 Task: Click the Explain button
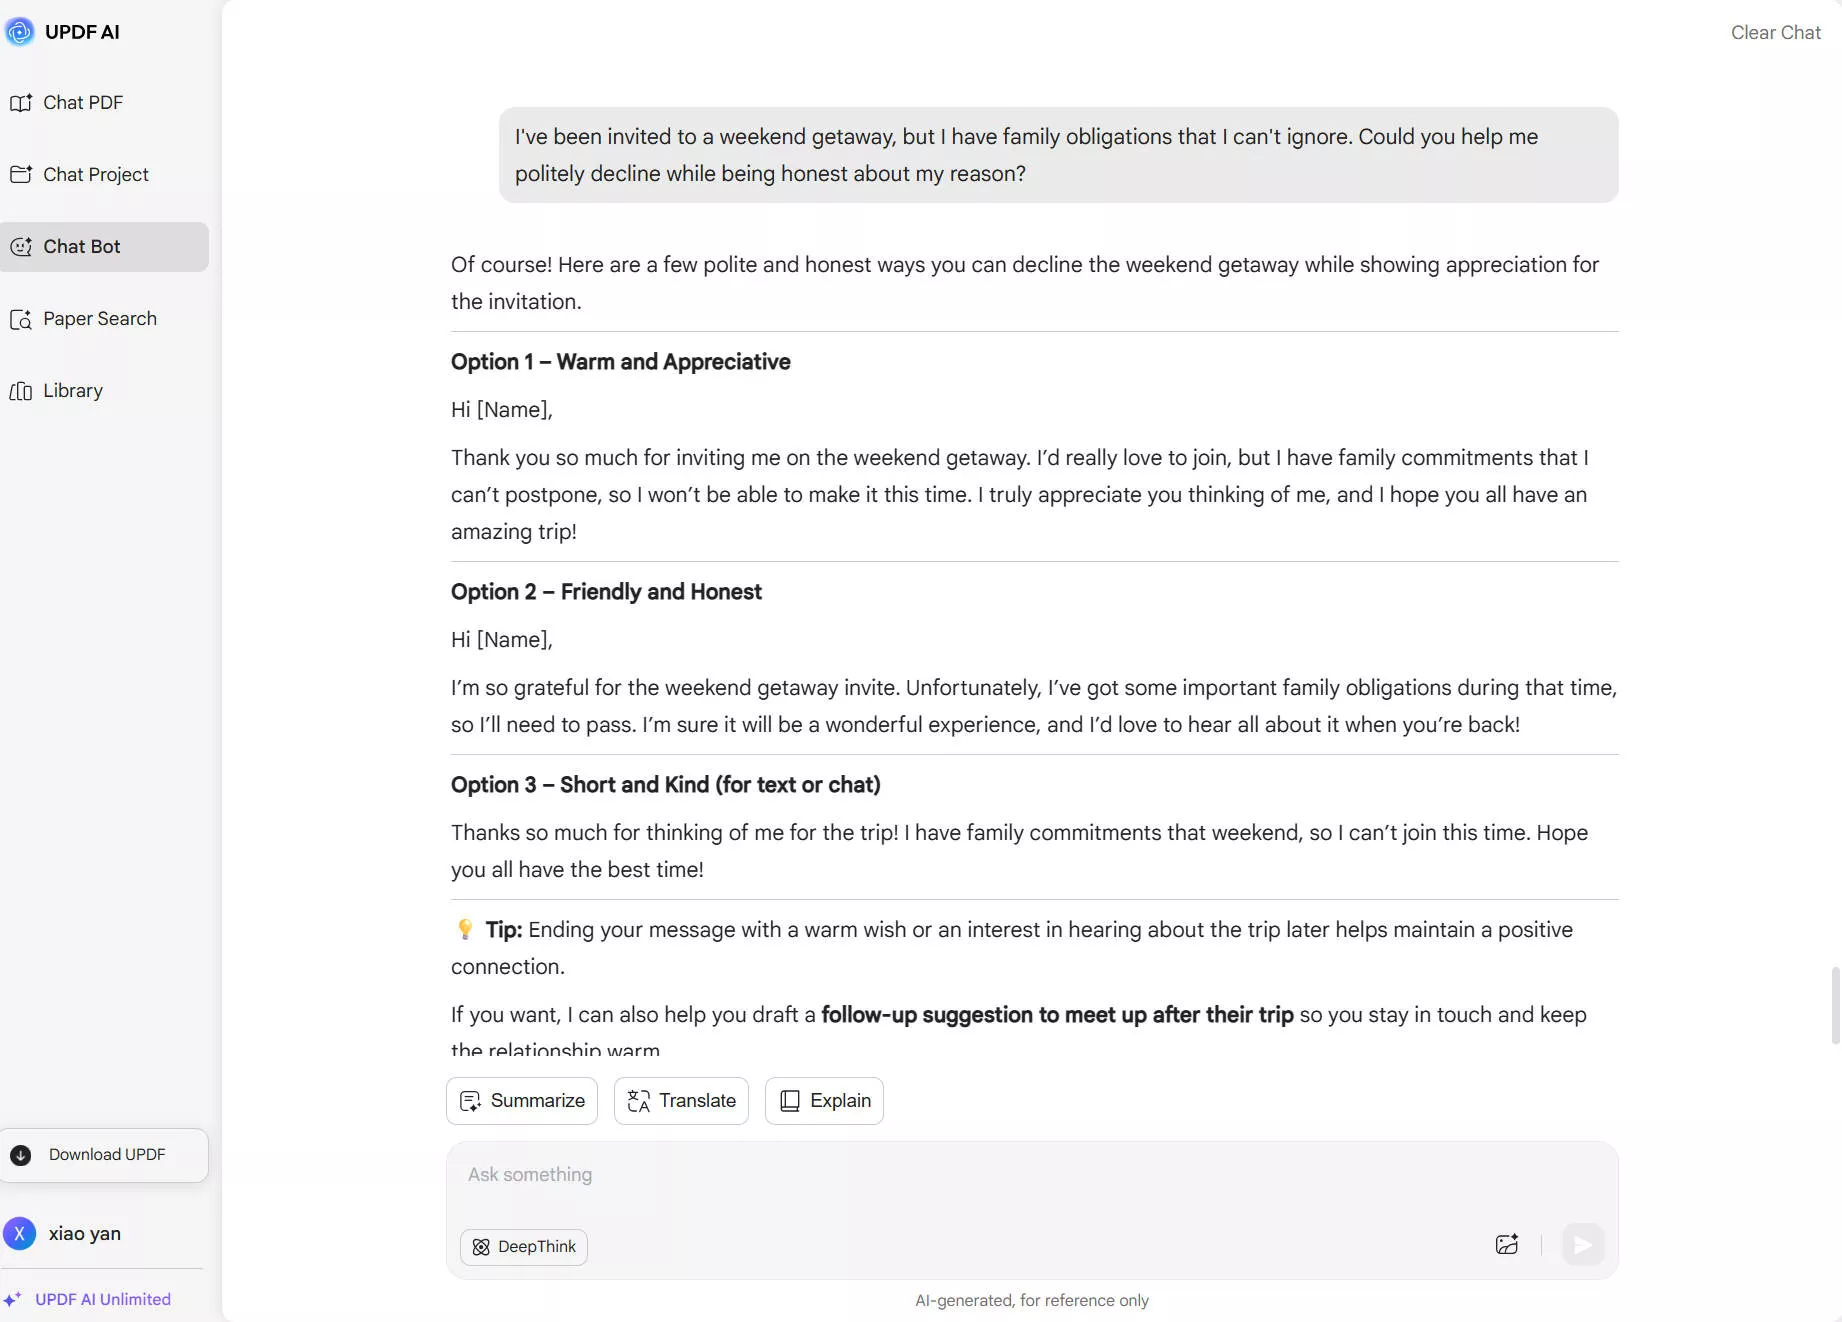pyautogui.click(x=824, y=1101)
